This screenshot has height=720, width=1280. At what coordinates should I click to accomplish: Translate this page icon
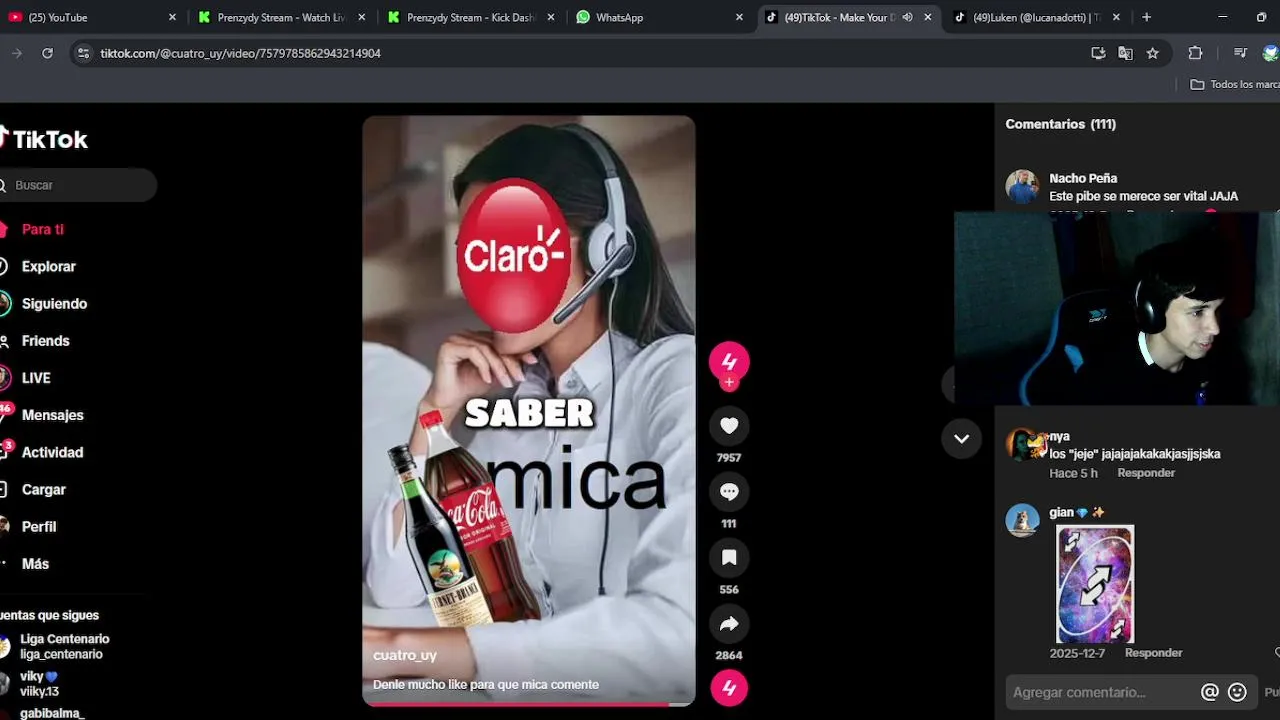click(1125, 53)
